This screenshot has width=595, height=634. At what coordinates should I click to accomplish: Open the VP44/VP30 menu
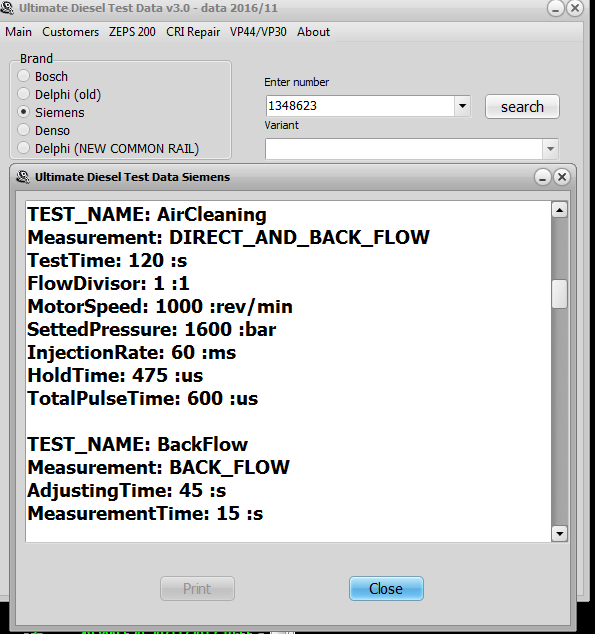[x=258, y=32]
